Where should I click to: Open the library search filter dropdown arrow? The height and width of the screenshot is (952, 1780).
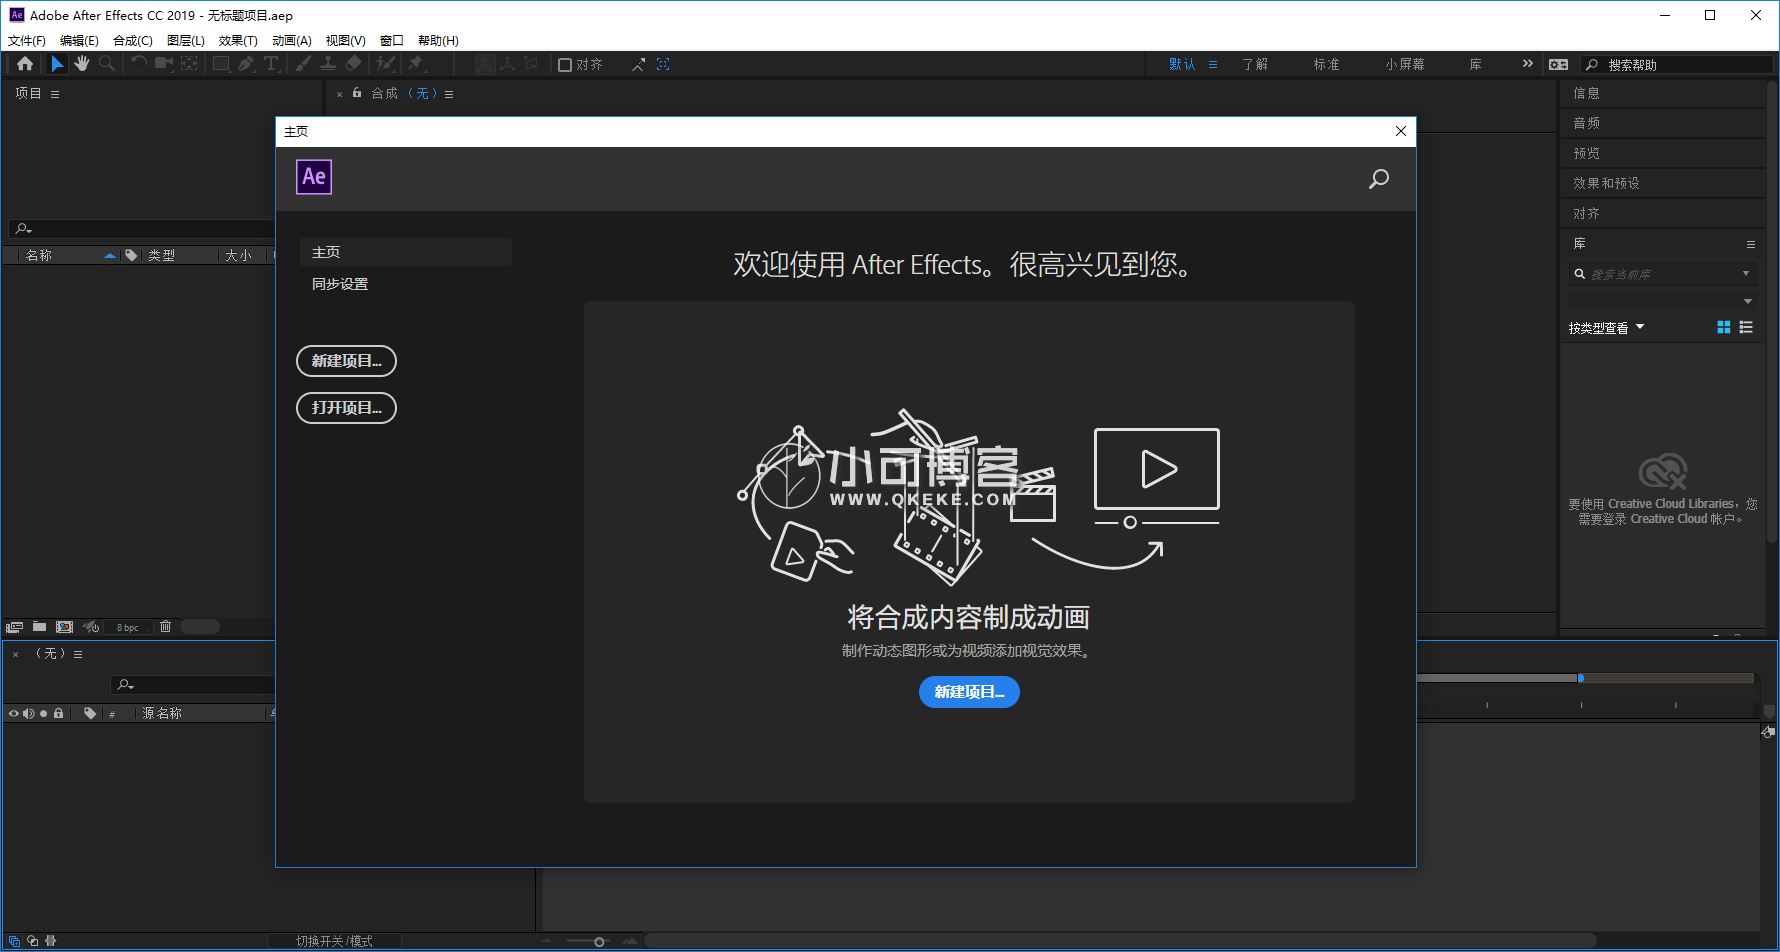click(1746, 274)
